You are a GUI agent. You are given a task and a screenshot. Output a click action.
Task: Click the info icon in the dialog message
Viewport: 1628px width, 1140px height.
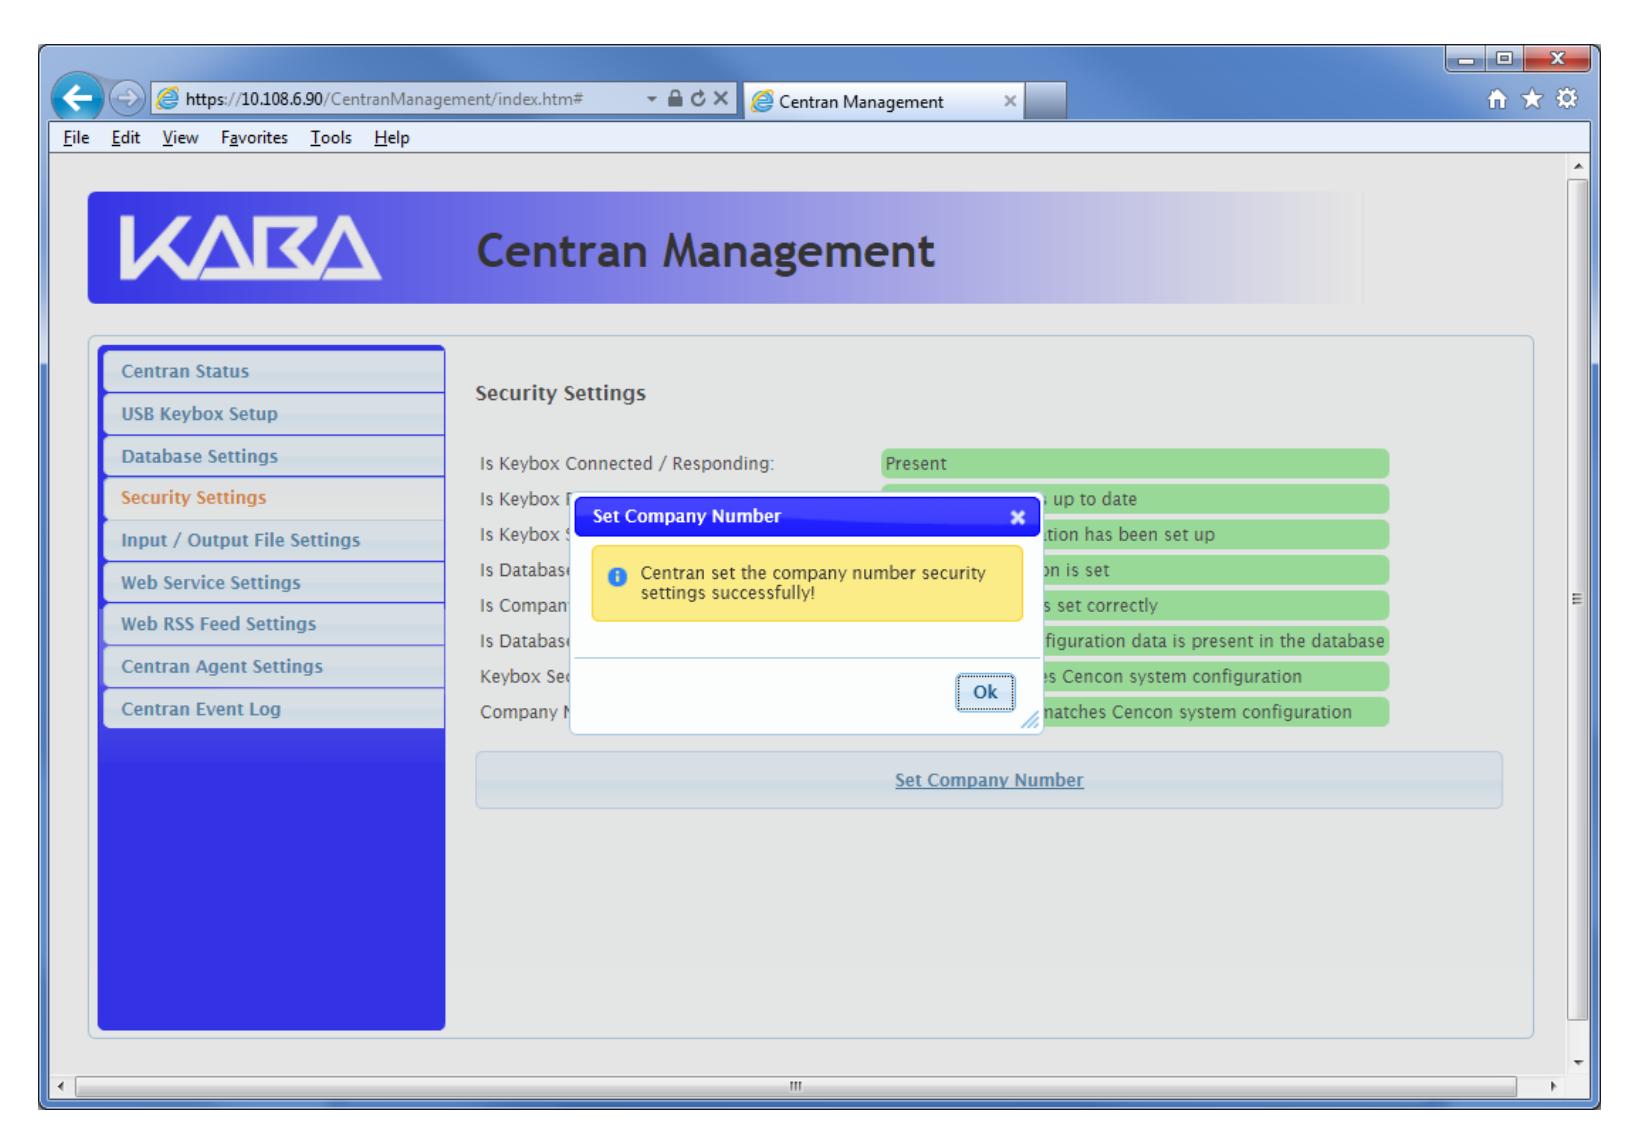tap(617, 577)
